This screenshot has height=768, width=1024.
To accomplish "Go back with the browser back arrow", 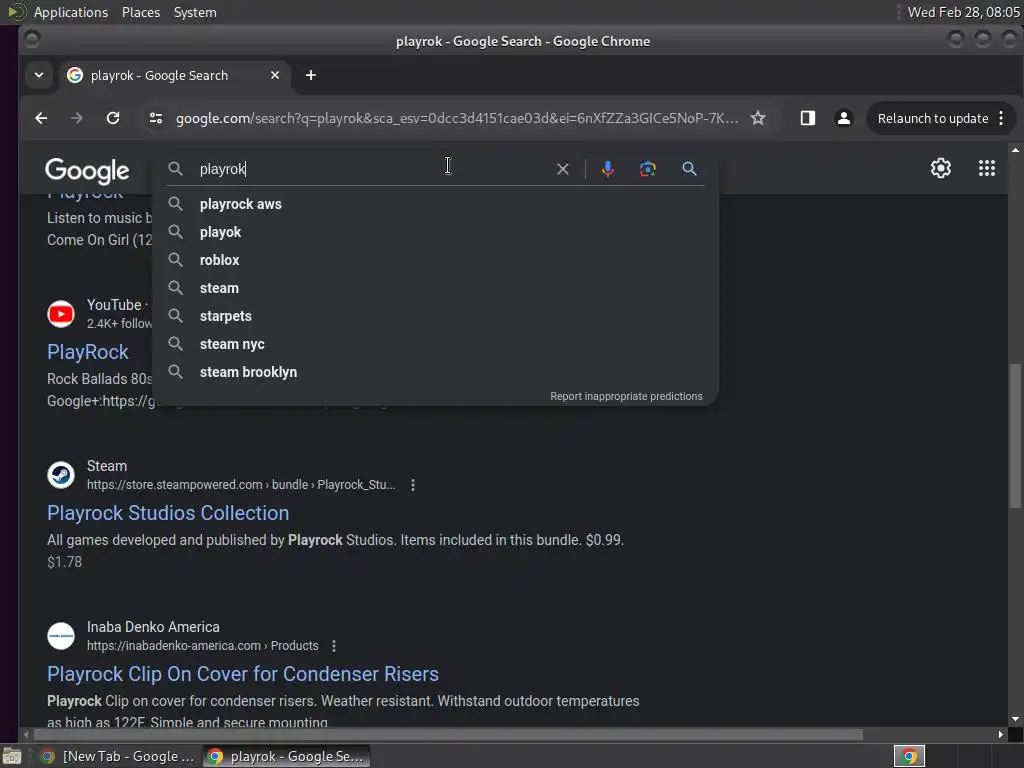I will pyautogui.click(x=41, y=118).
